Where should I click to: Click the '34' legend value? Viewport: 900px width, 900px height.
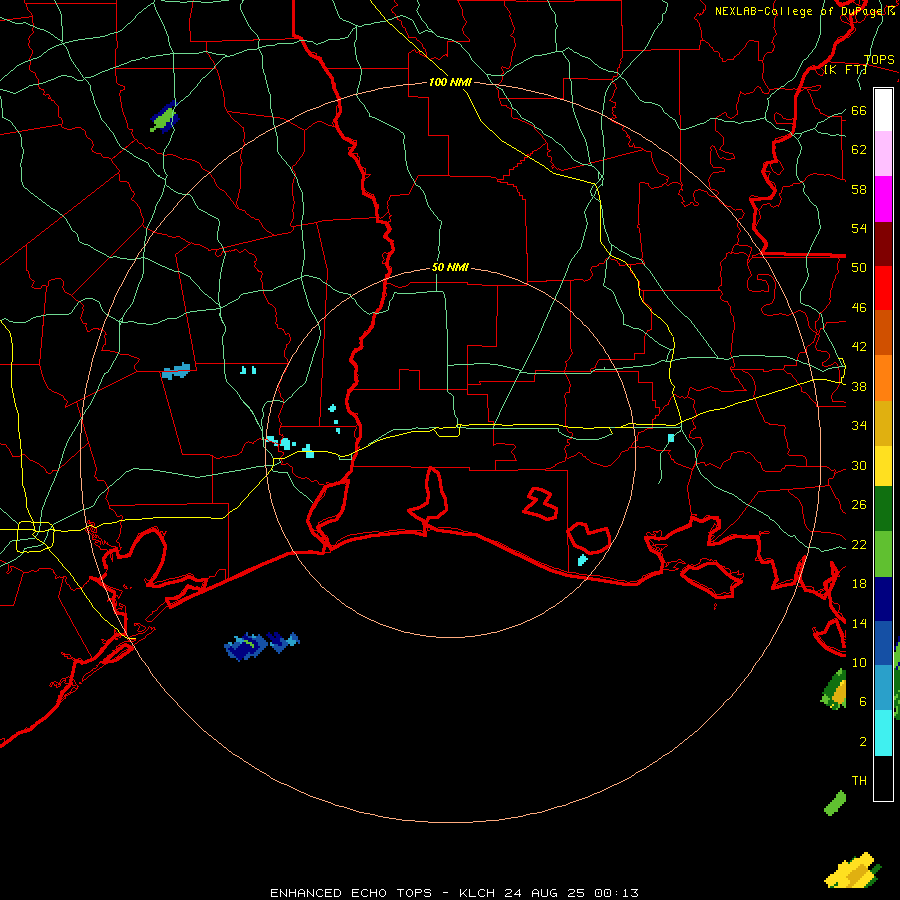coord(859,426)
